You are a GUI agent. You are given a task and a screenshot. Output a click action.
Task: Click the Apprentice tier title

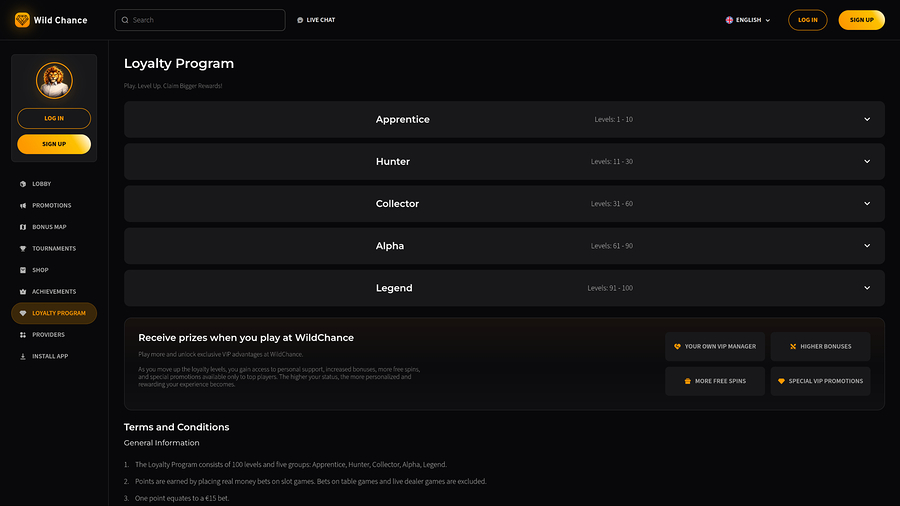coord(402,119)
